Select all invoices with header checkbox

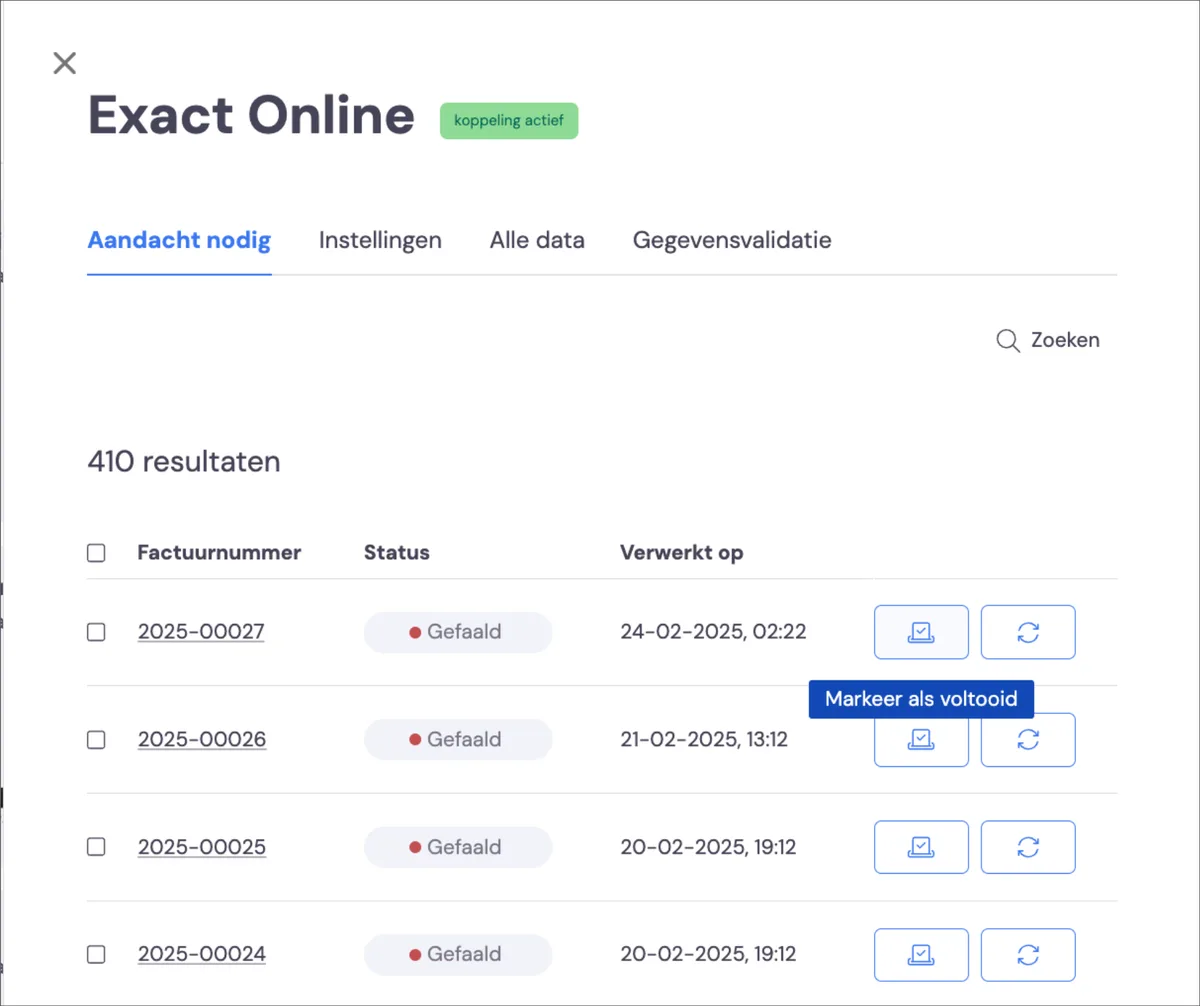[x=96, y=553]
